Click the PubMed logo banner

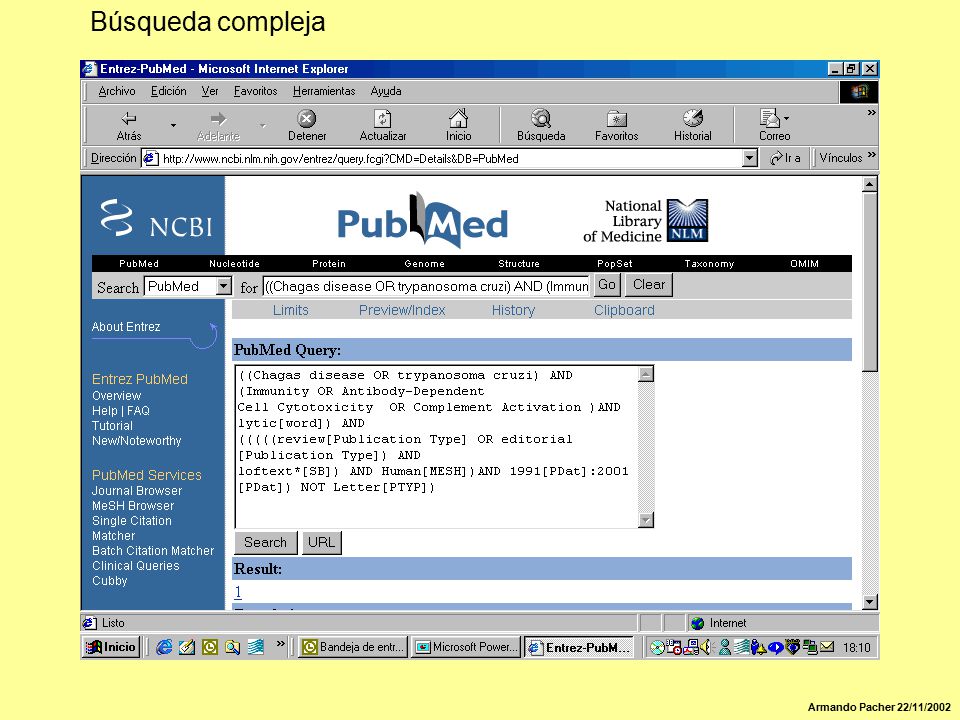click(422, 220)
